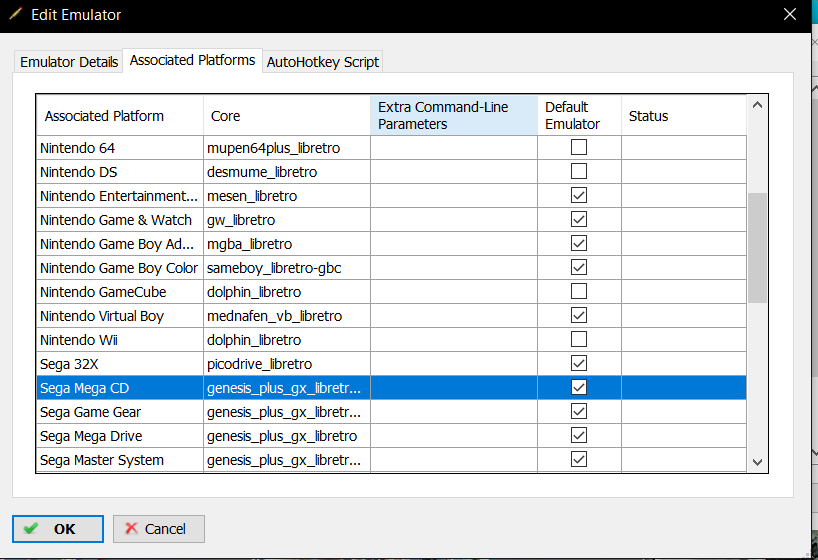Discard changes with the Cancel button
818x560 pixels.
click(159, 529)
